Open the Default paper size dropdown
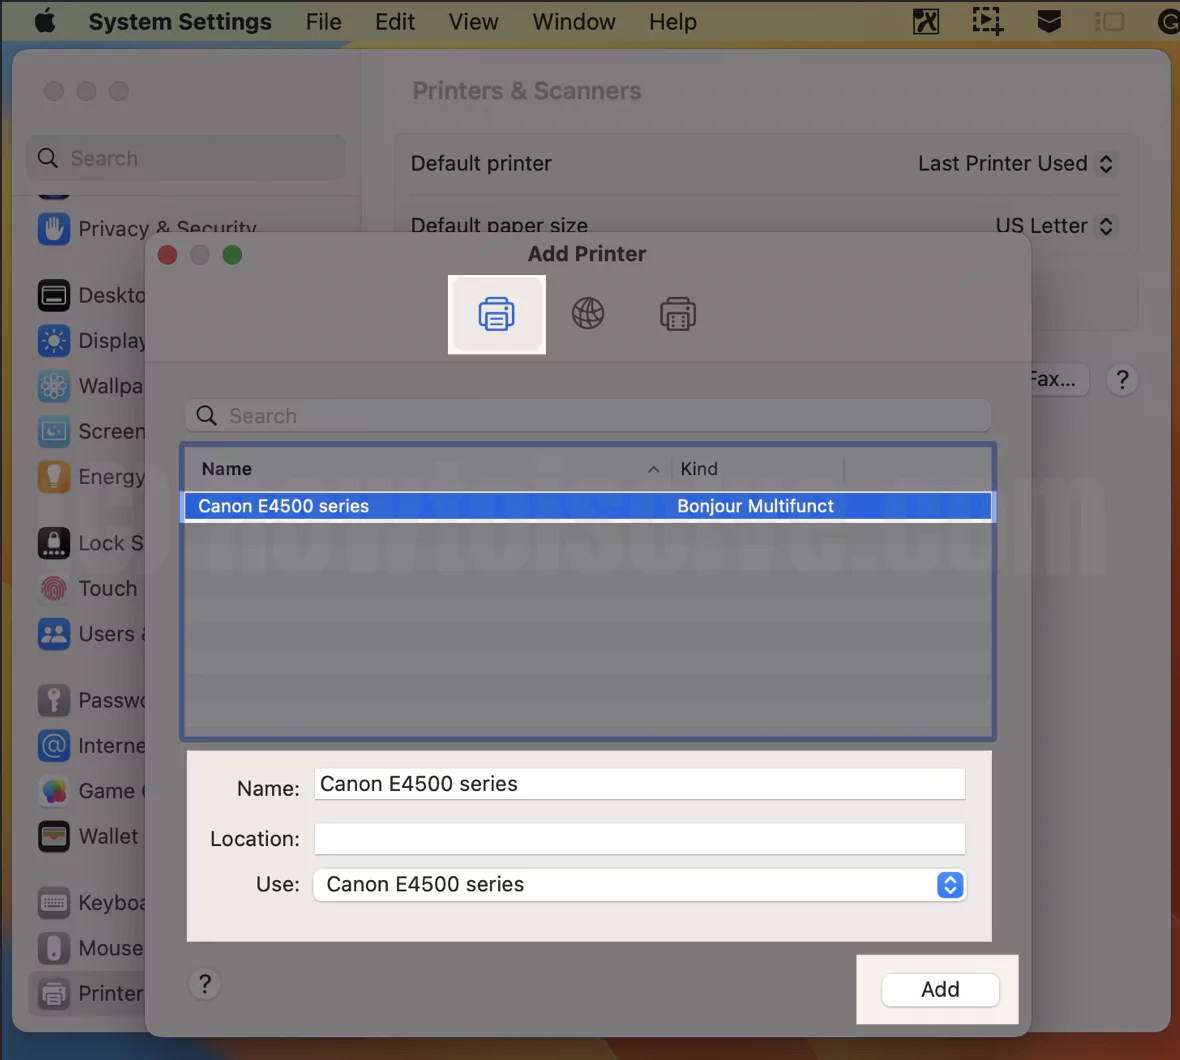Viewport: 1180px width, 1060px height. coord(1055,226)
